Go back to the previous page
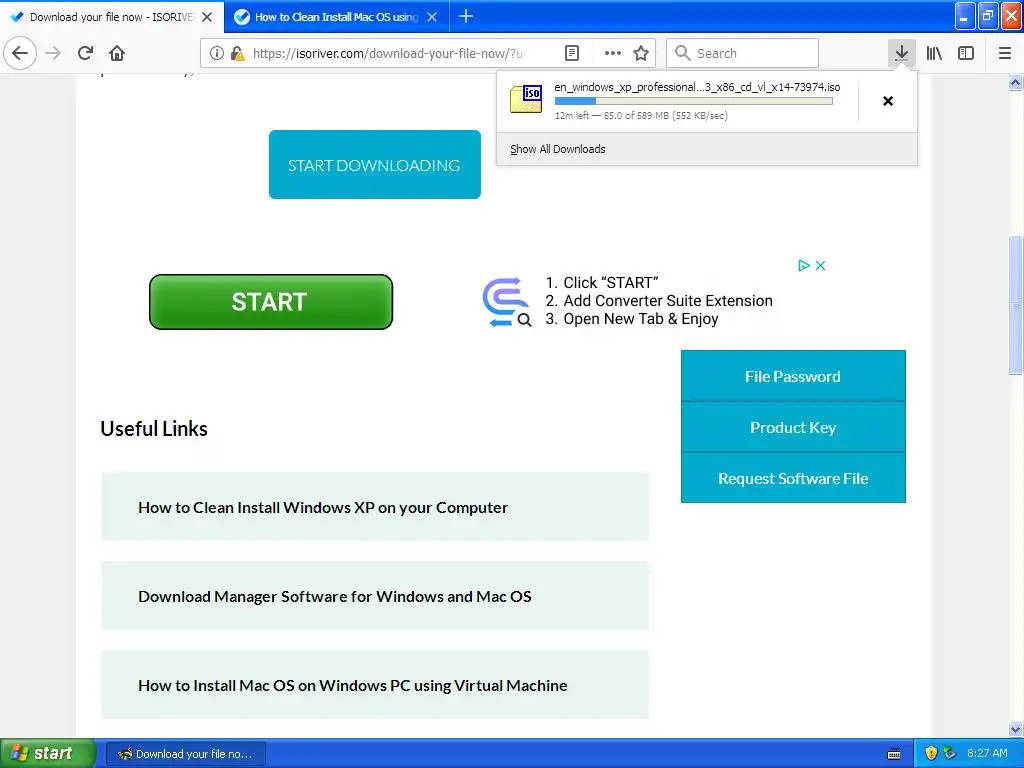The image size is (1024, 768). [x=20, y=53]
